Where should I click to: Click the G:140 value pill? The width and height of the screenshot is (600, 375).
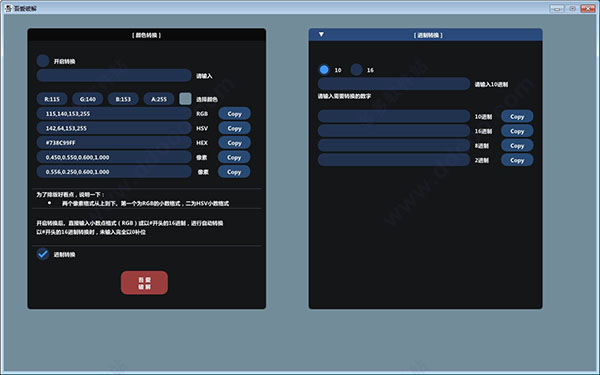pyautogui.click(x=88, y=99)
